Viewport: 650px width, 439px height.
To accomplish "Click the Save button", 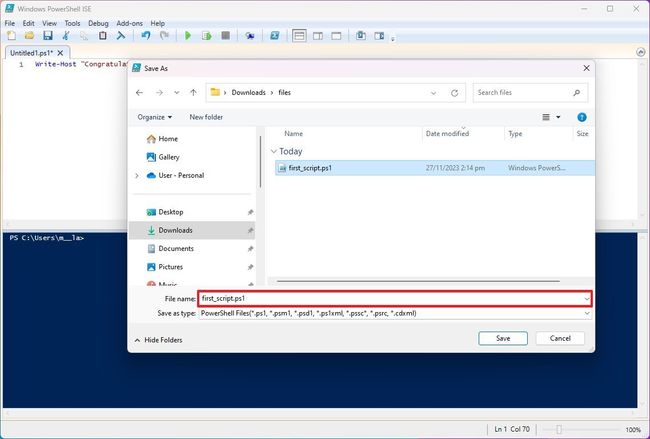I will (x=503, y=338).
